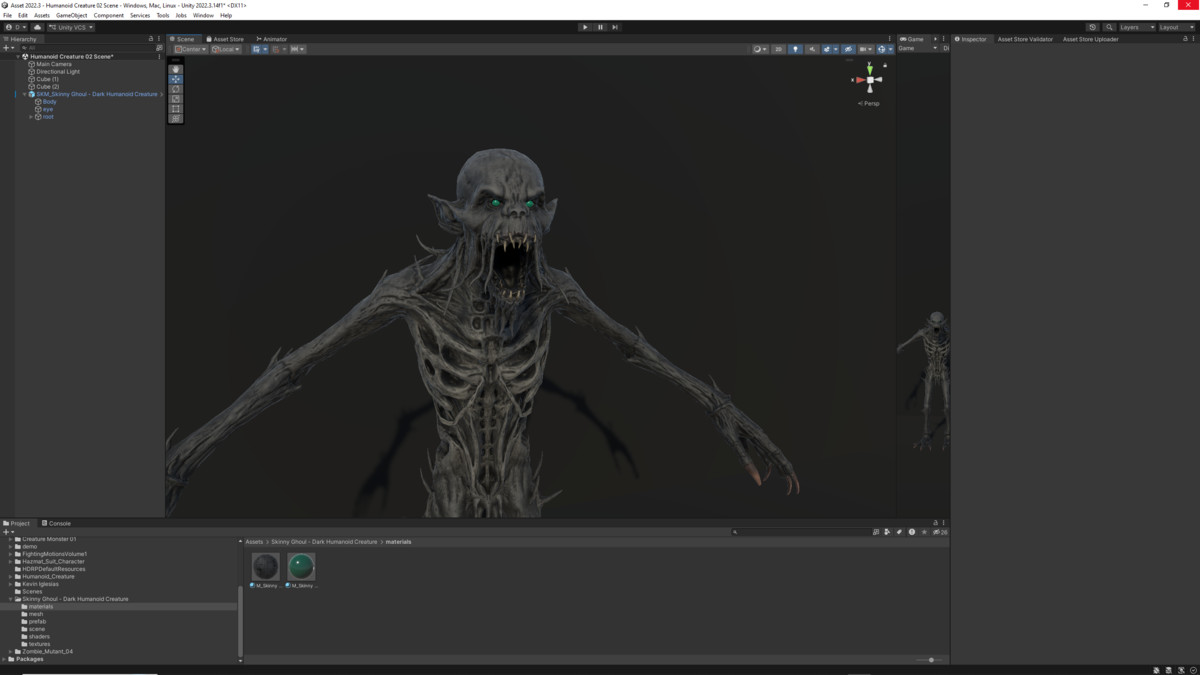Open the Layers dropdown
This screenshot has height=675, width=1200.
(x=1136, y=27)
